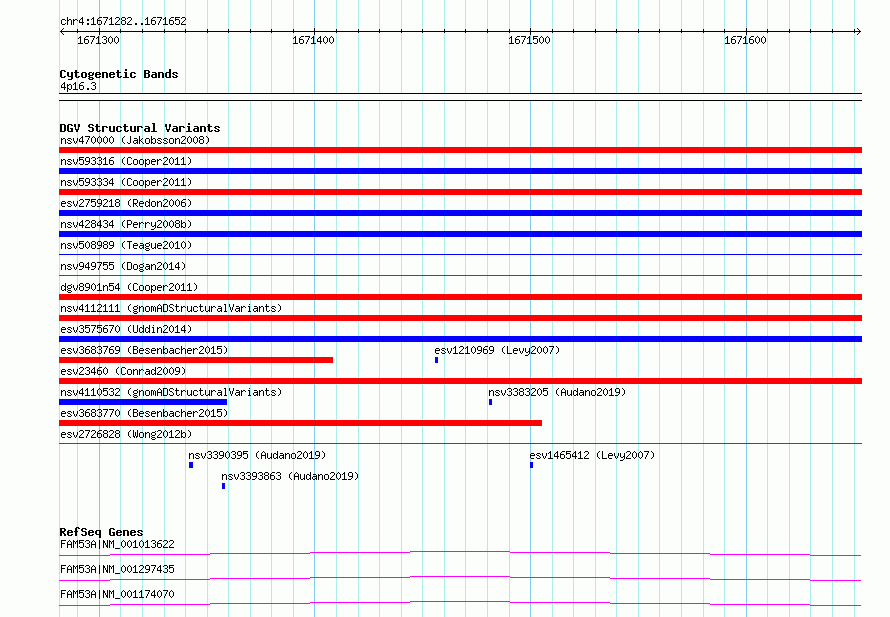Click the ruler's right arrow end

(858, 32)
